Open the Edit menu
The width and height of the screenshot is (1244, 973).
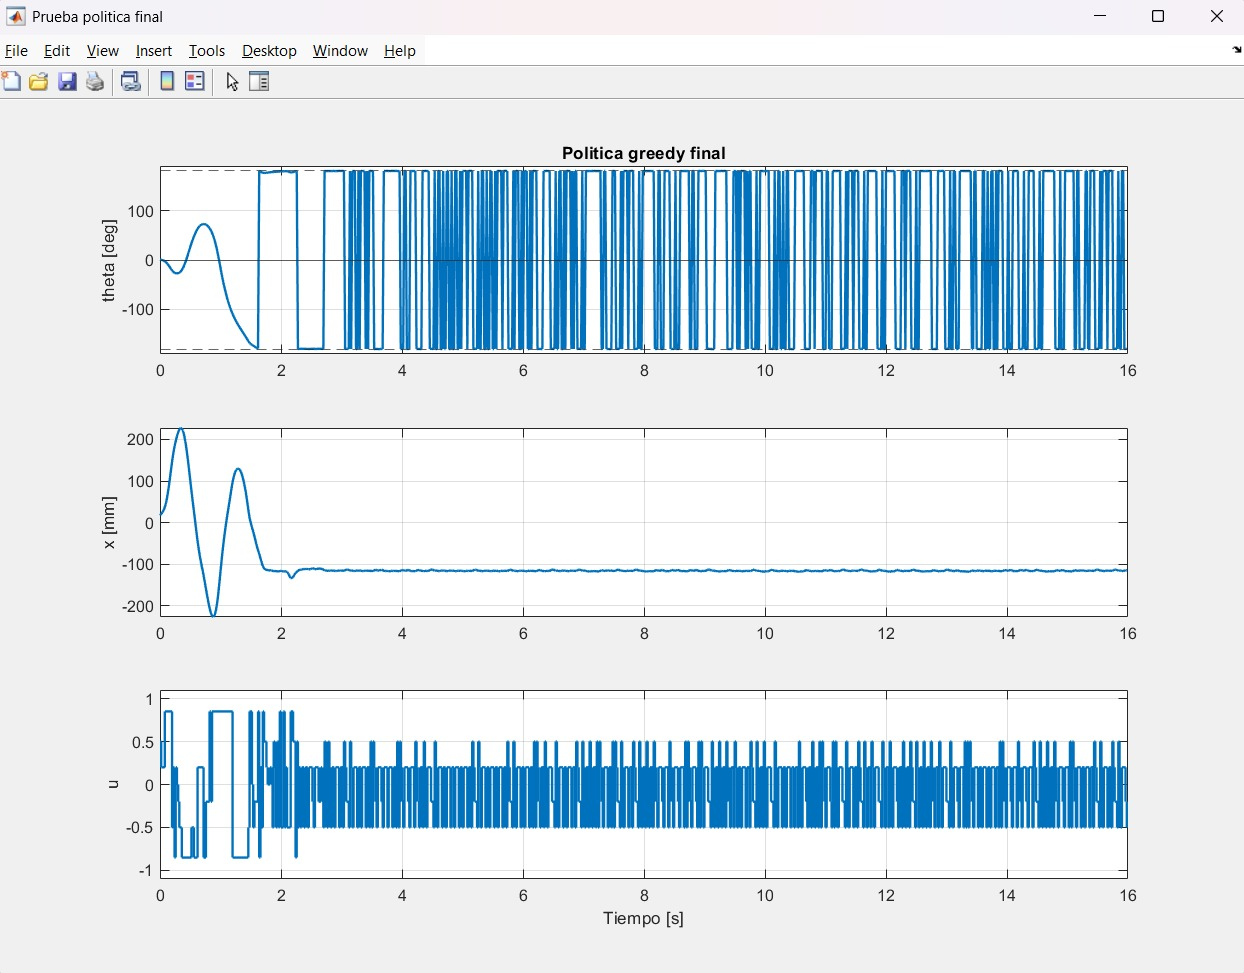tap(57, 51)
